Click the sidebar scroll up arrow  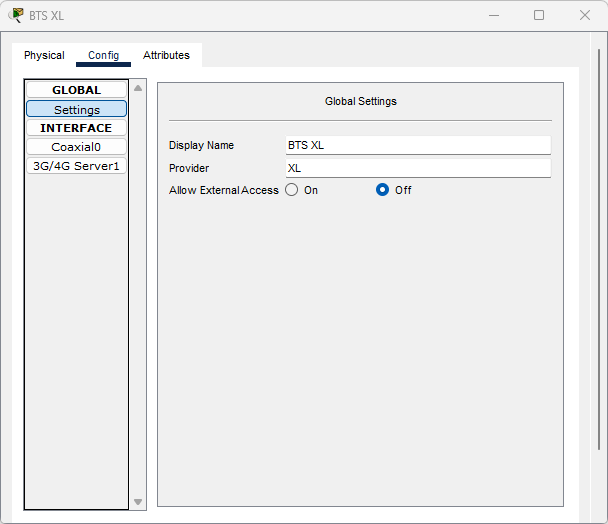(x=138, y=88)
